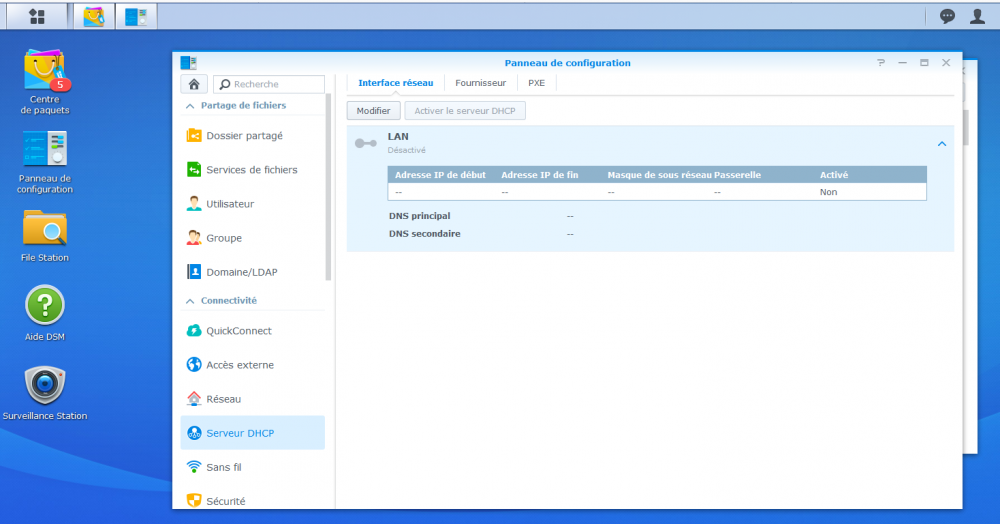
Task: Open QuickConnect settings in sidebar
Action: pos(238,331)
